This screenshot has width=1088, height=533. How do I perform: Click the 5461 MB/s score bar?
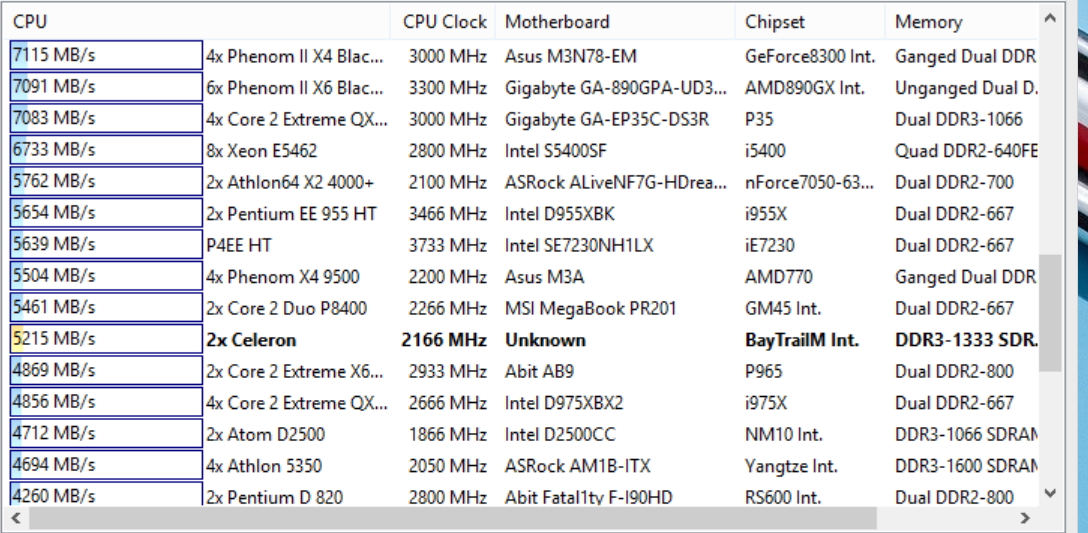click(106, 307)
